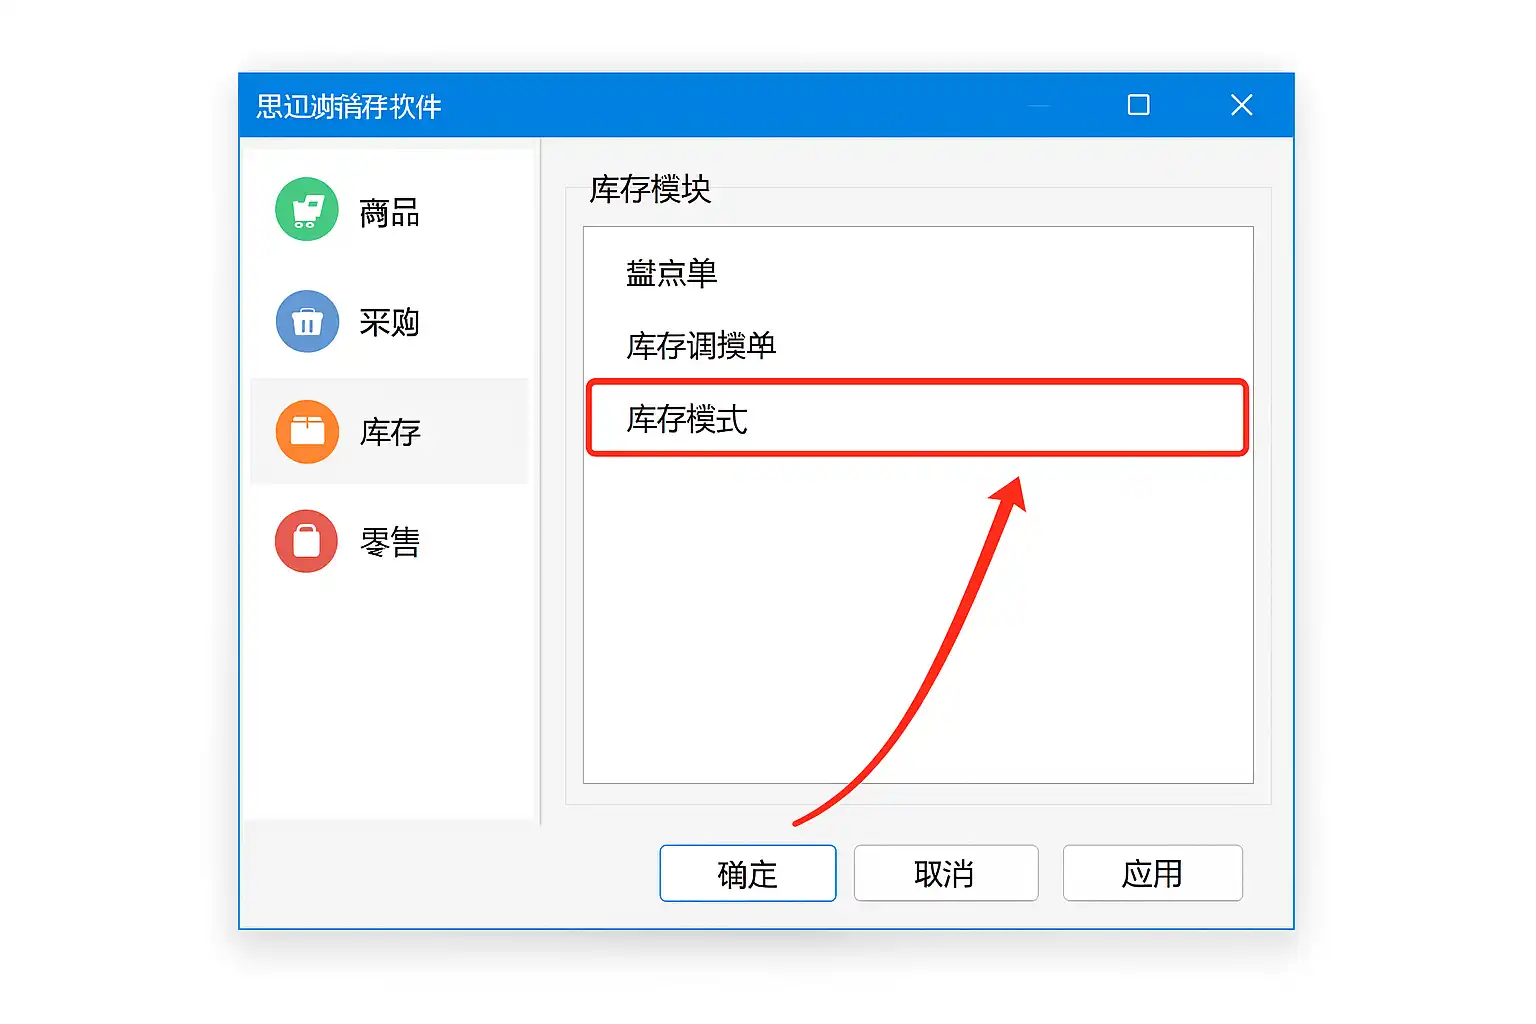
Task: Choose 库存调拨单 from the list
Action: point(701,346)
